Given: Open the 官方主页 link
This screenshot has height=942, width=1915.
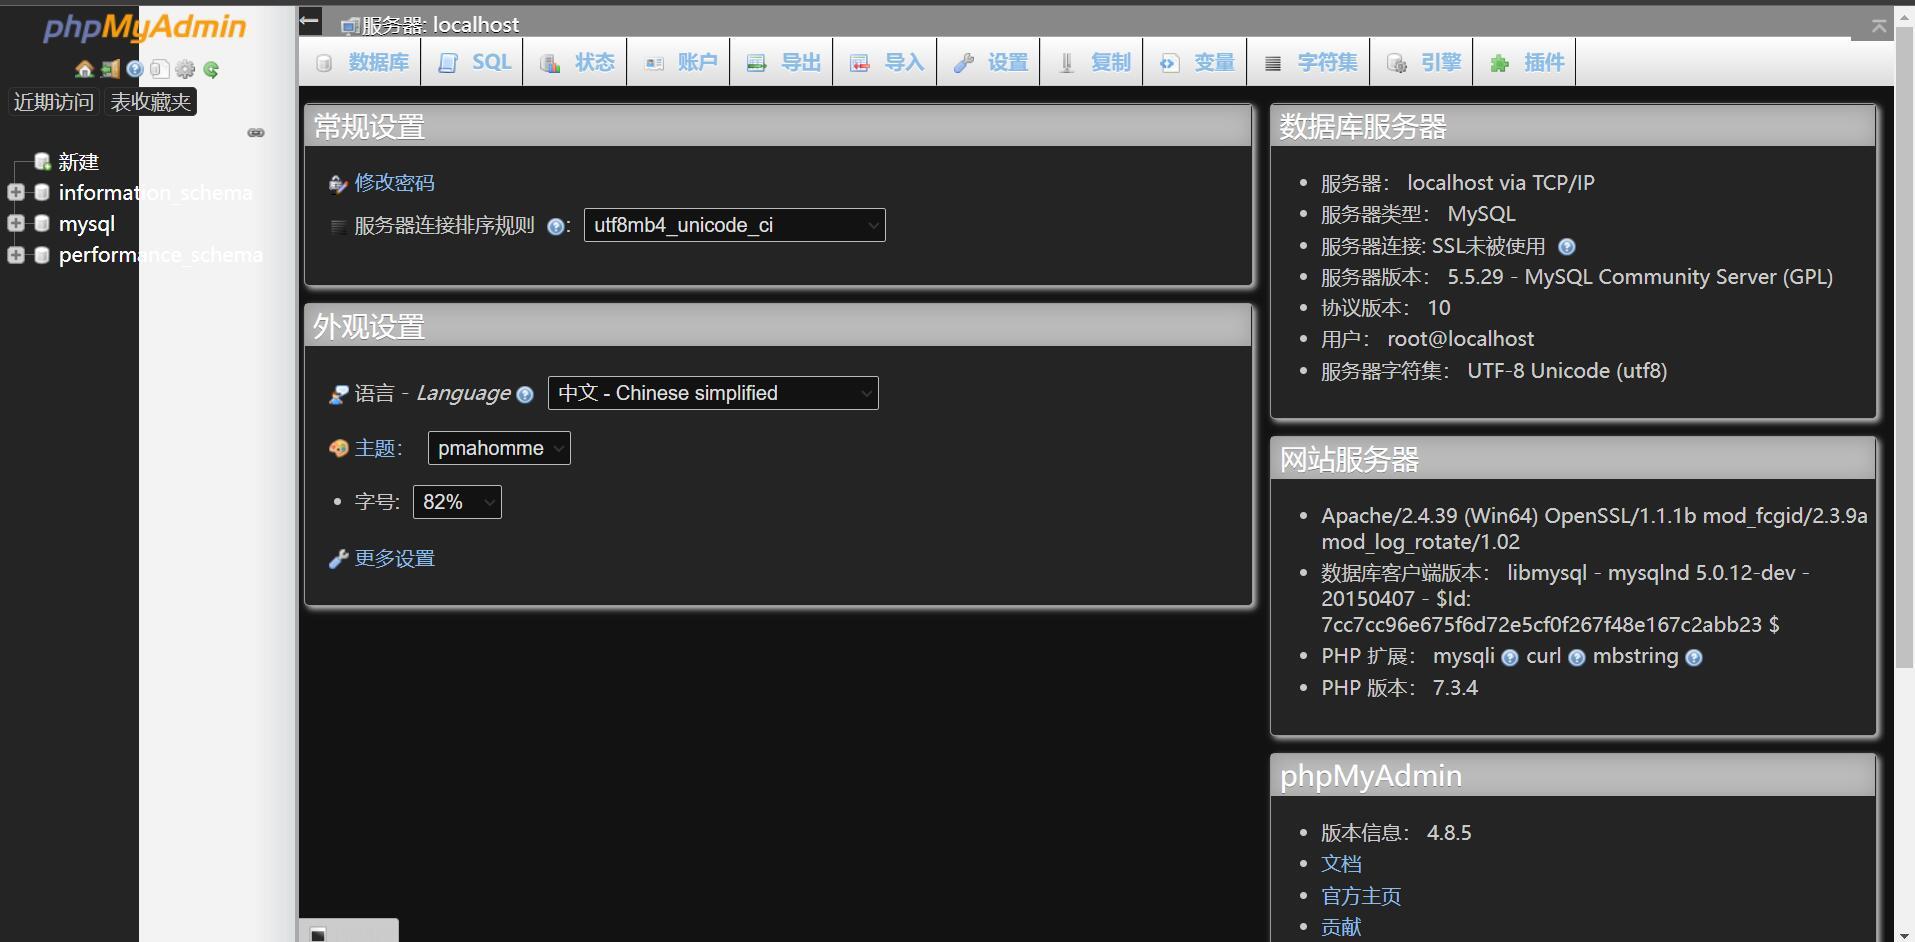Looking at the screenshot, I should tap(1361, 896).
